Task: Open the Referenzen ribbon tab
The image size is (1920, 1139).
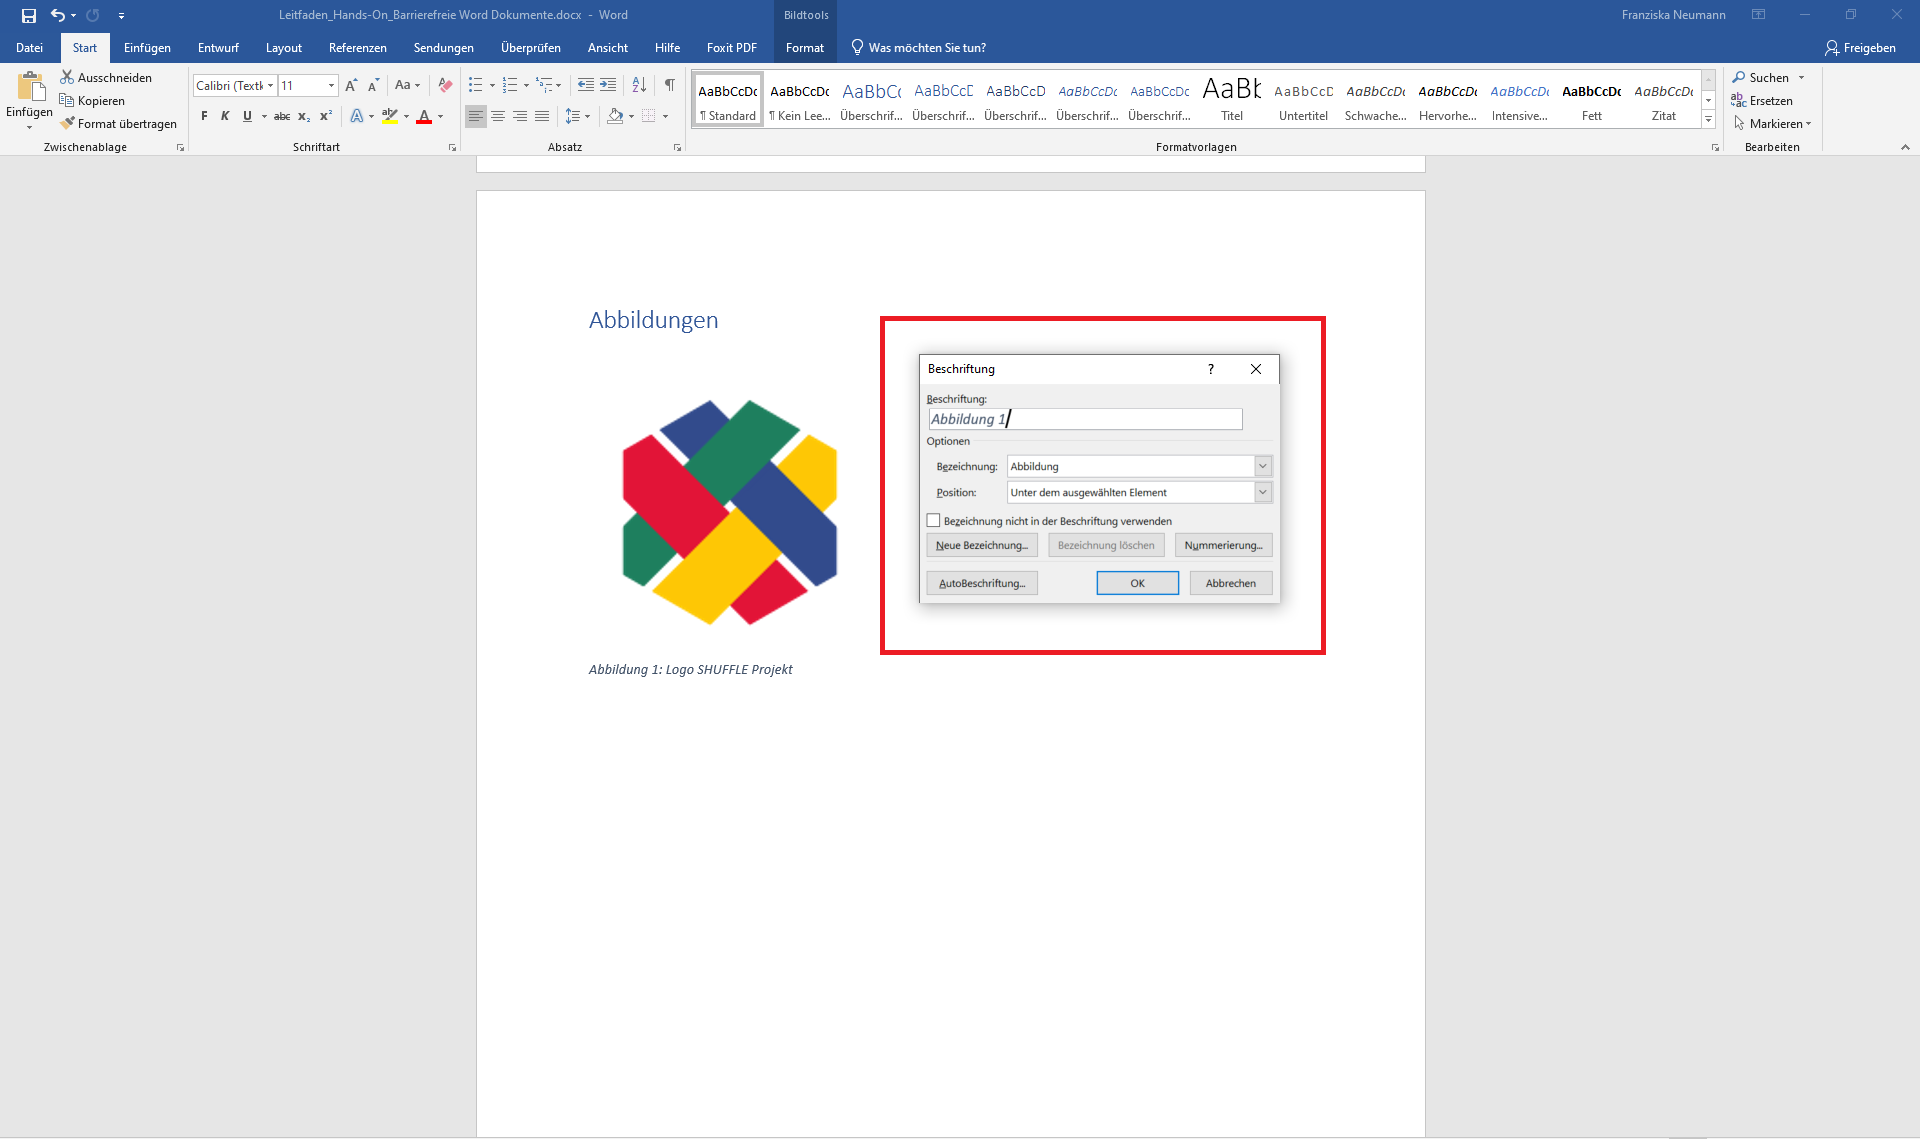Action: tap(357, 47)
